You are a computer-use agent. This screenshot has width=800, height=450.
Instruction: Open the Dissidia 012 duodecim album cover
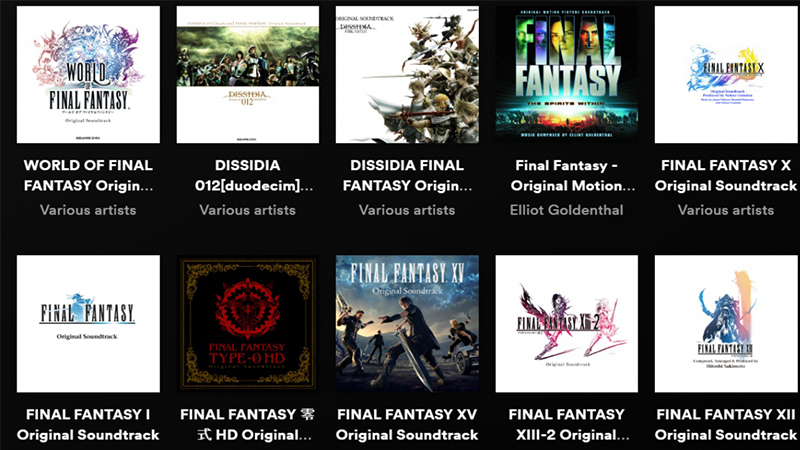pyautogui.click(x=248, y=74)
